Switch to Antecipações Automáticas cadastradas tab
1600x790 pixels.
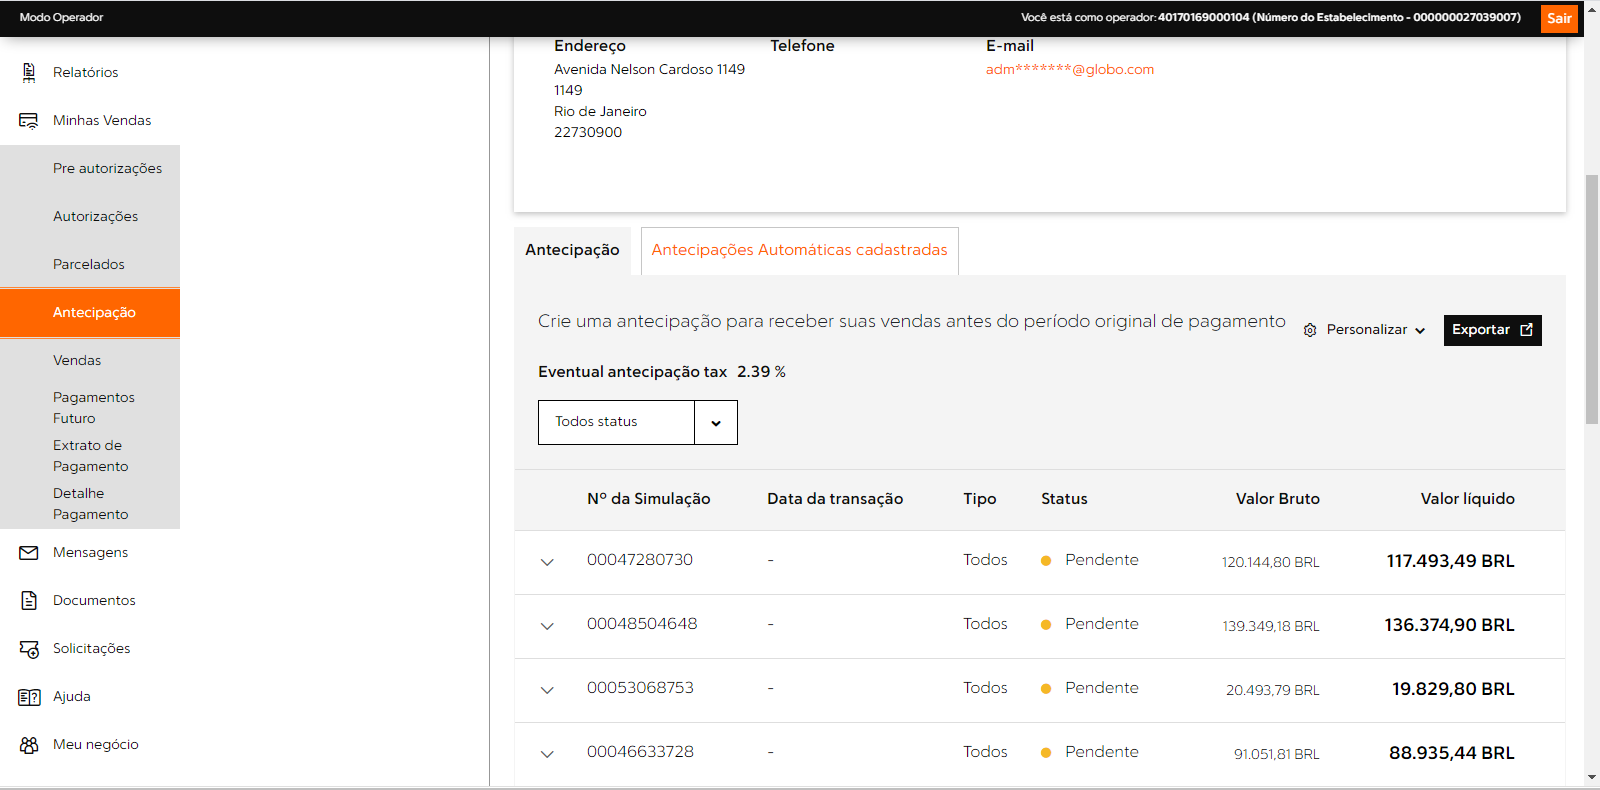[x=799, y=250]
